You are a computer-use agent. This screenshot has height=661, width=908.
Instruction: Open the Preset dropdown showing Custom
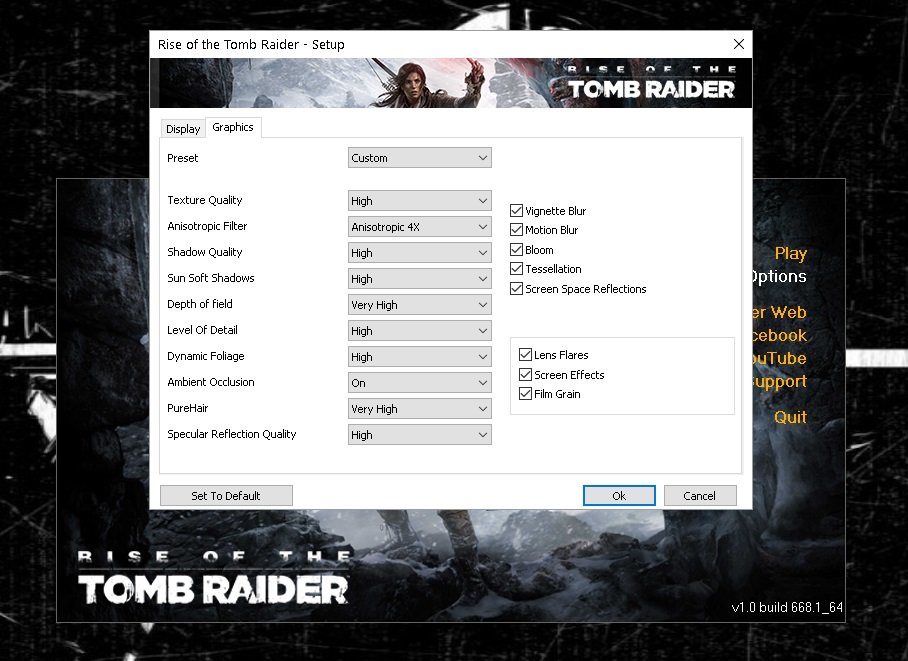tap(420, 158)
